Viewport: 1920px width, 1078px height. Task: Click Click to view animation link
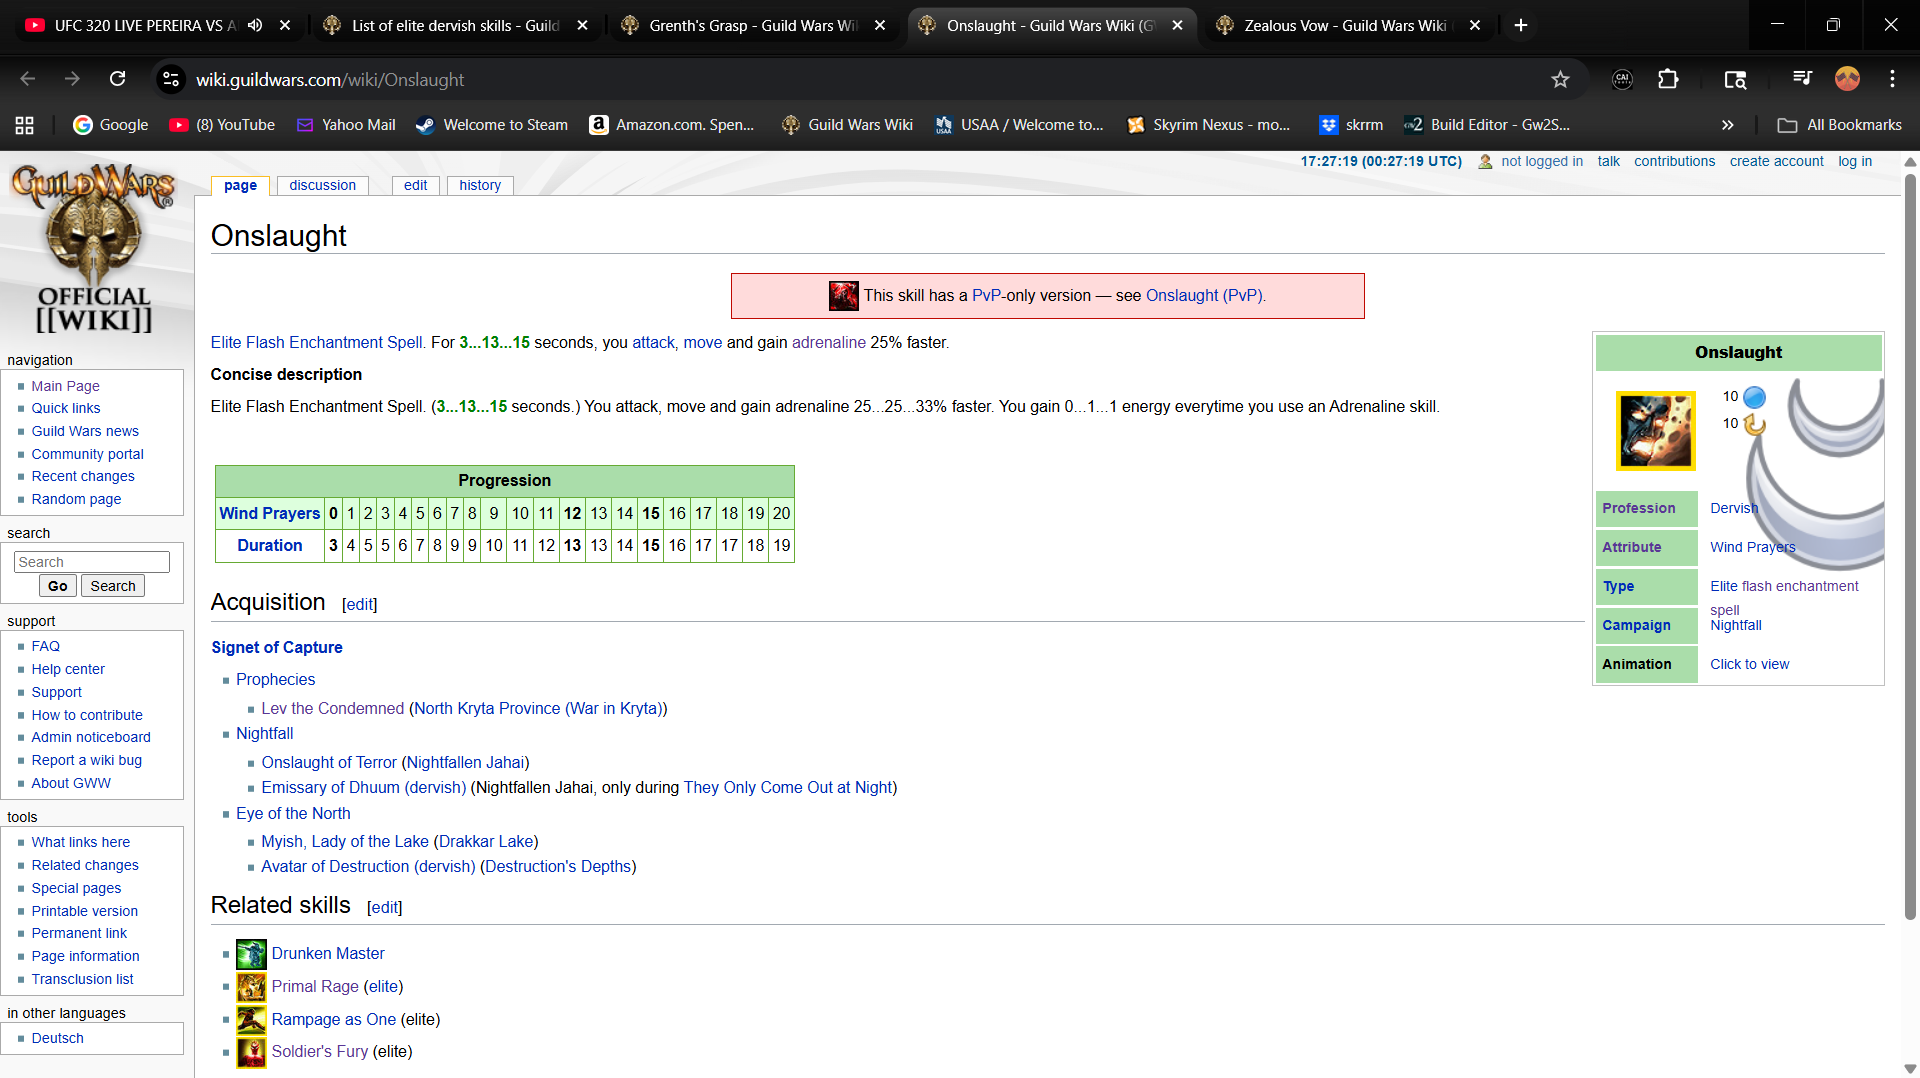pos(1749,664)
